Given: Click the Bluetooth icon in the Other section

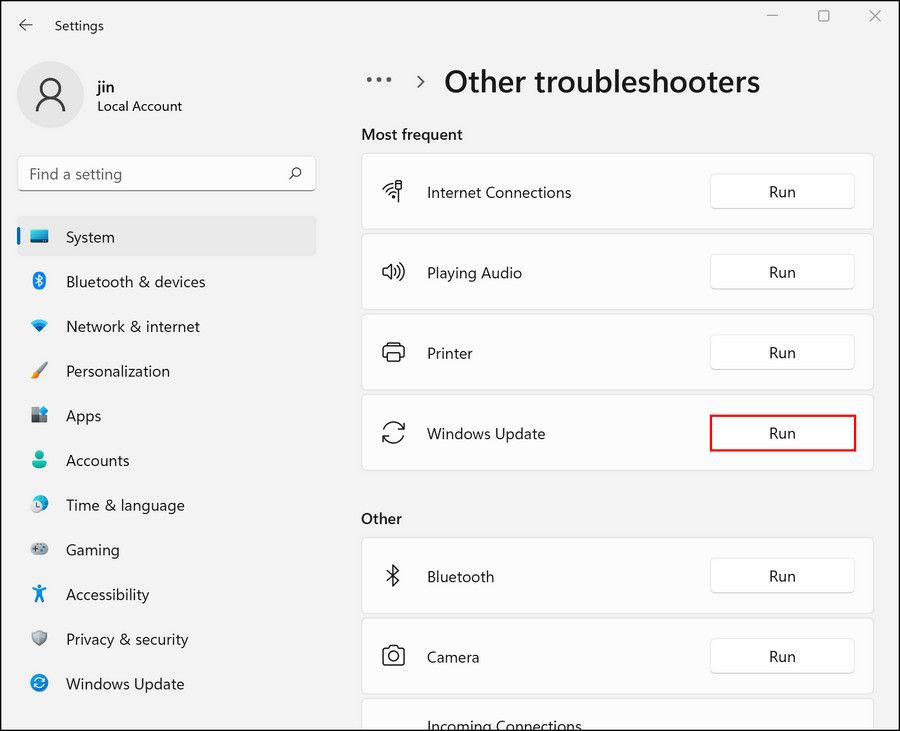Looking at the screenshot, I should tap(394, 576).
